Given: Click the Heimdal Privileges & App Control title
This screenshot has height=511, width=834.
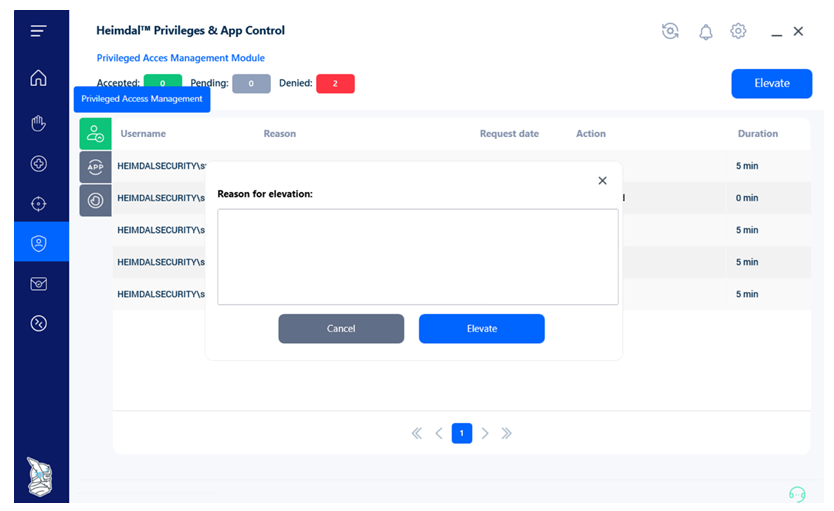Looking at the screenshot, I should click(190, 30).
